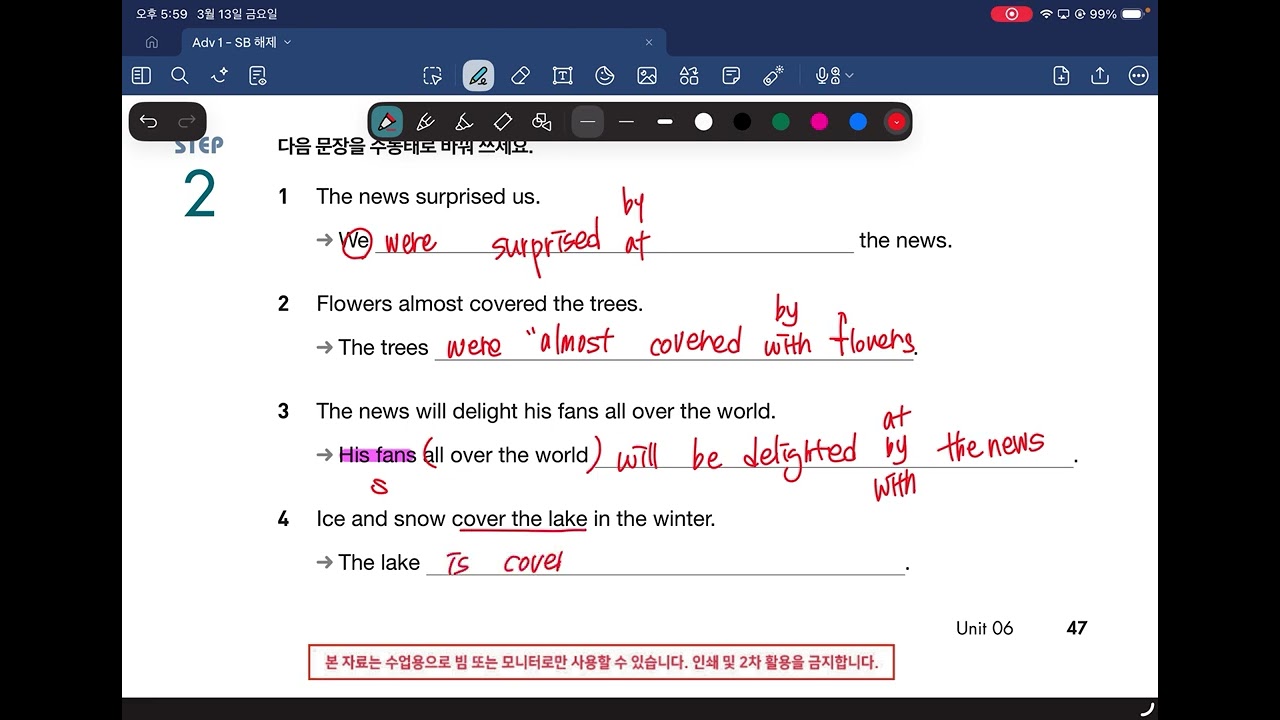Screen dimensions: 1280x720
Task: Expand the audio recording options chevron
Action: 849,75
